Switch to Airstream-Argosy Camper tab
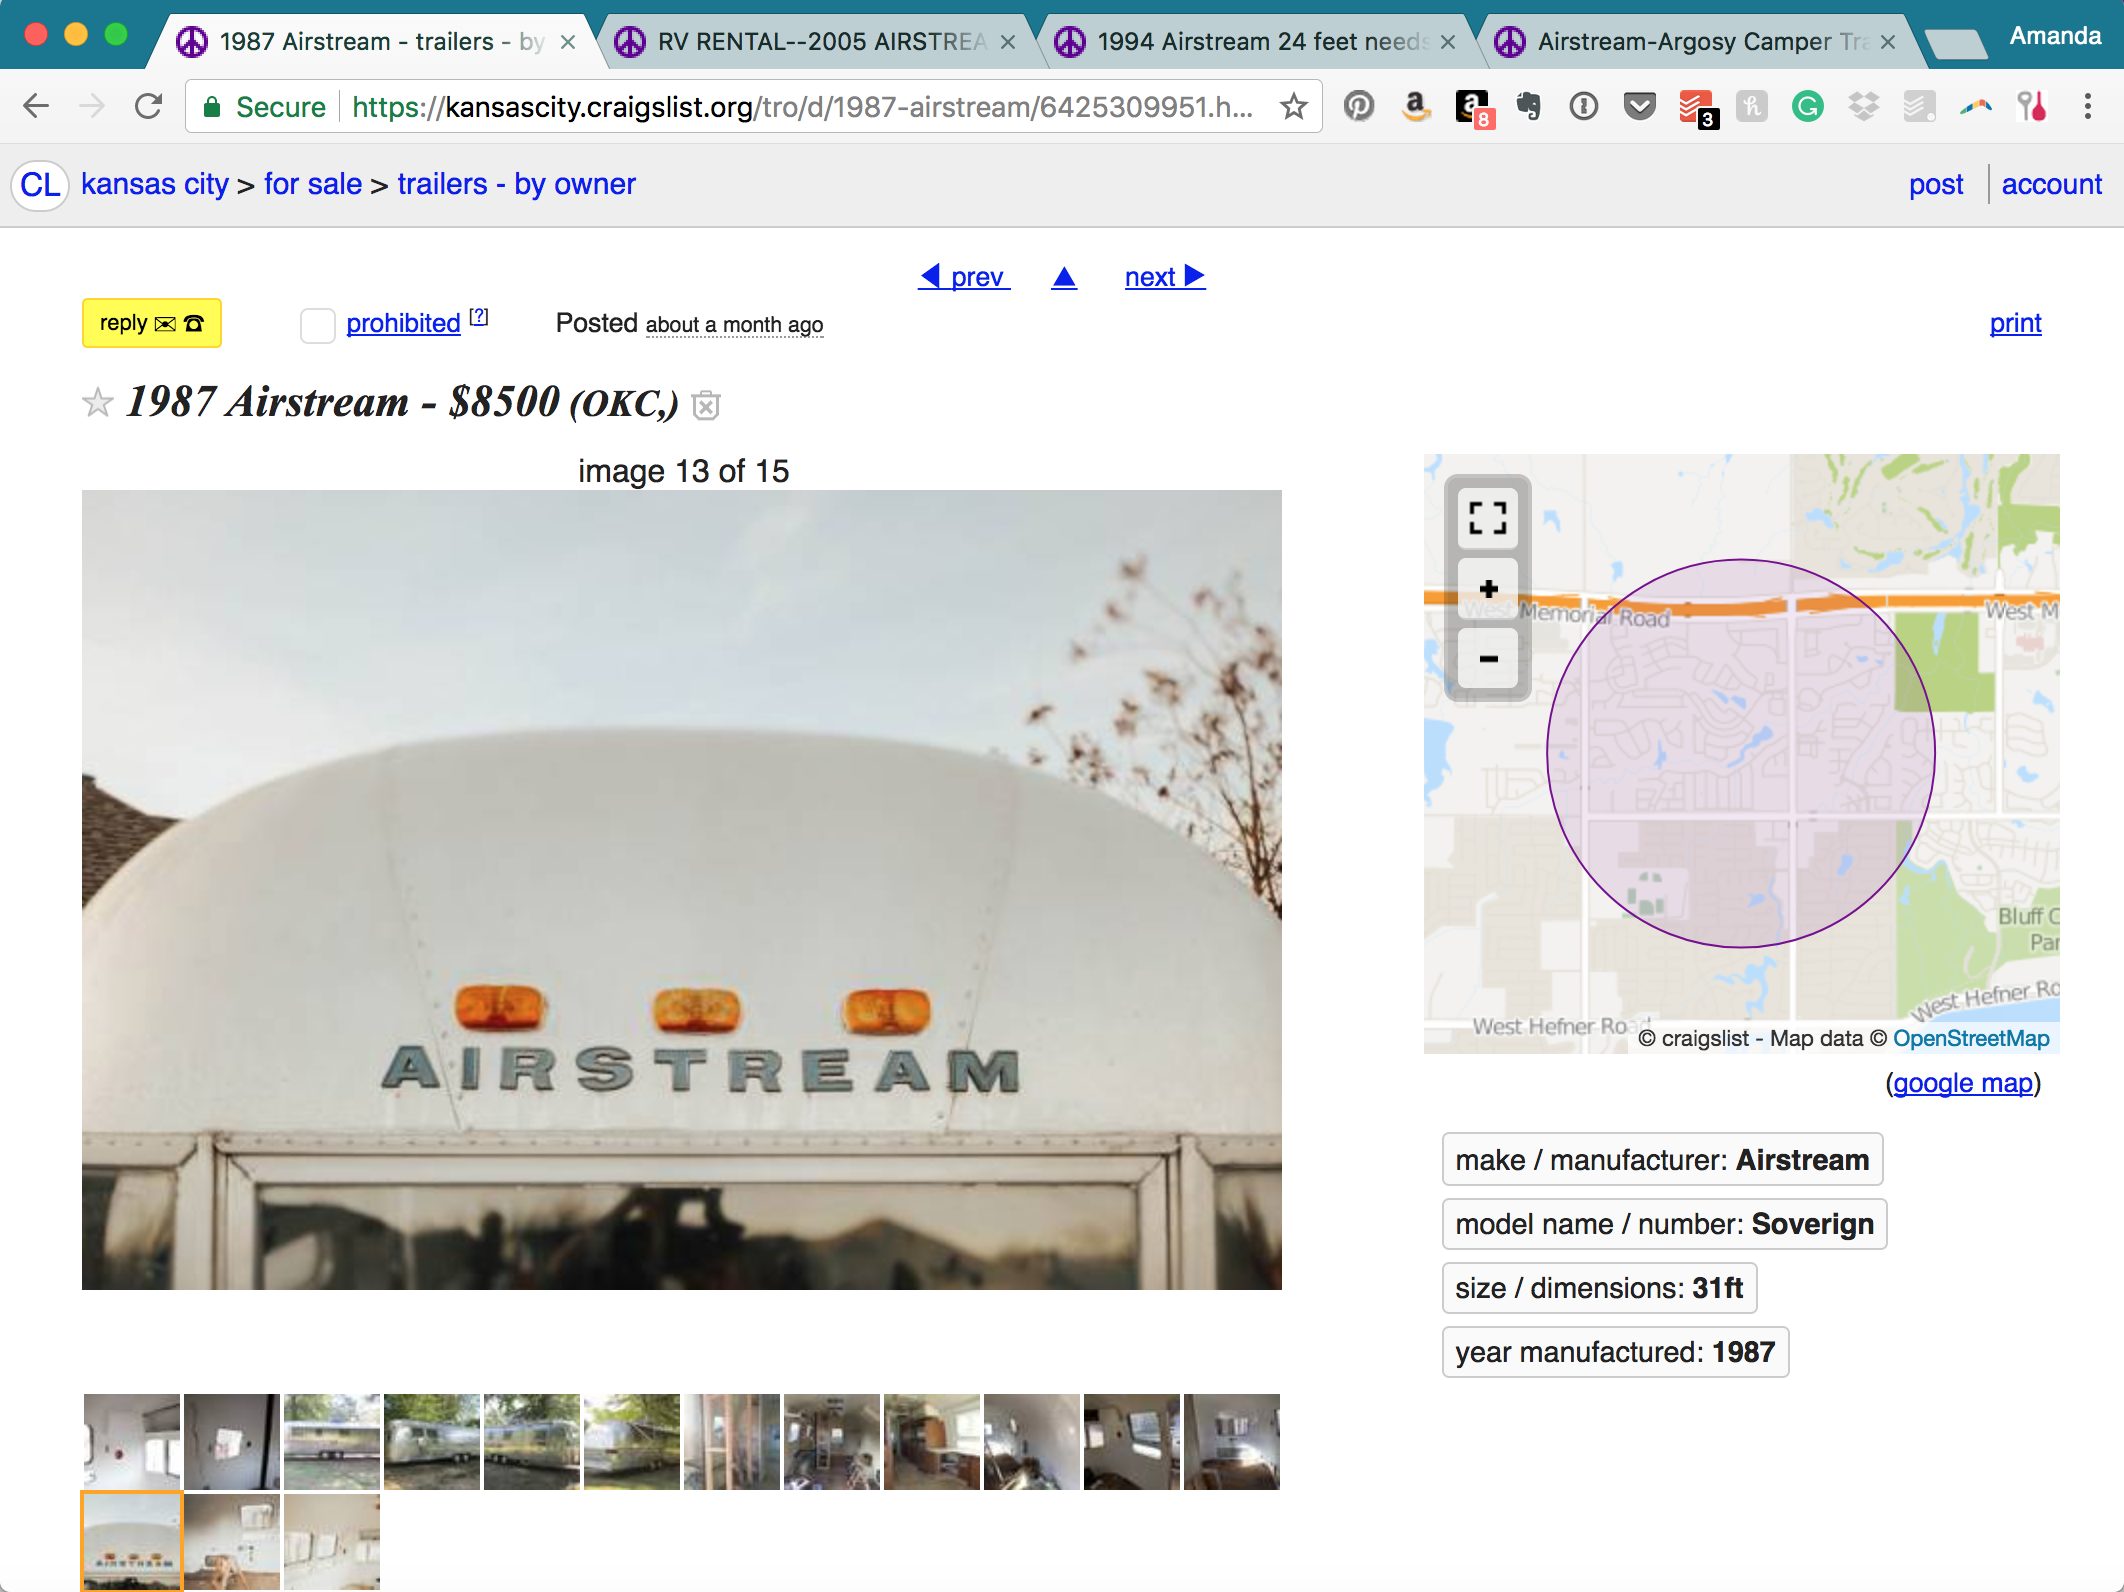The height and width of the screenshot is (1592, 2124). pos(1700,41)
